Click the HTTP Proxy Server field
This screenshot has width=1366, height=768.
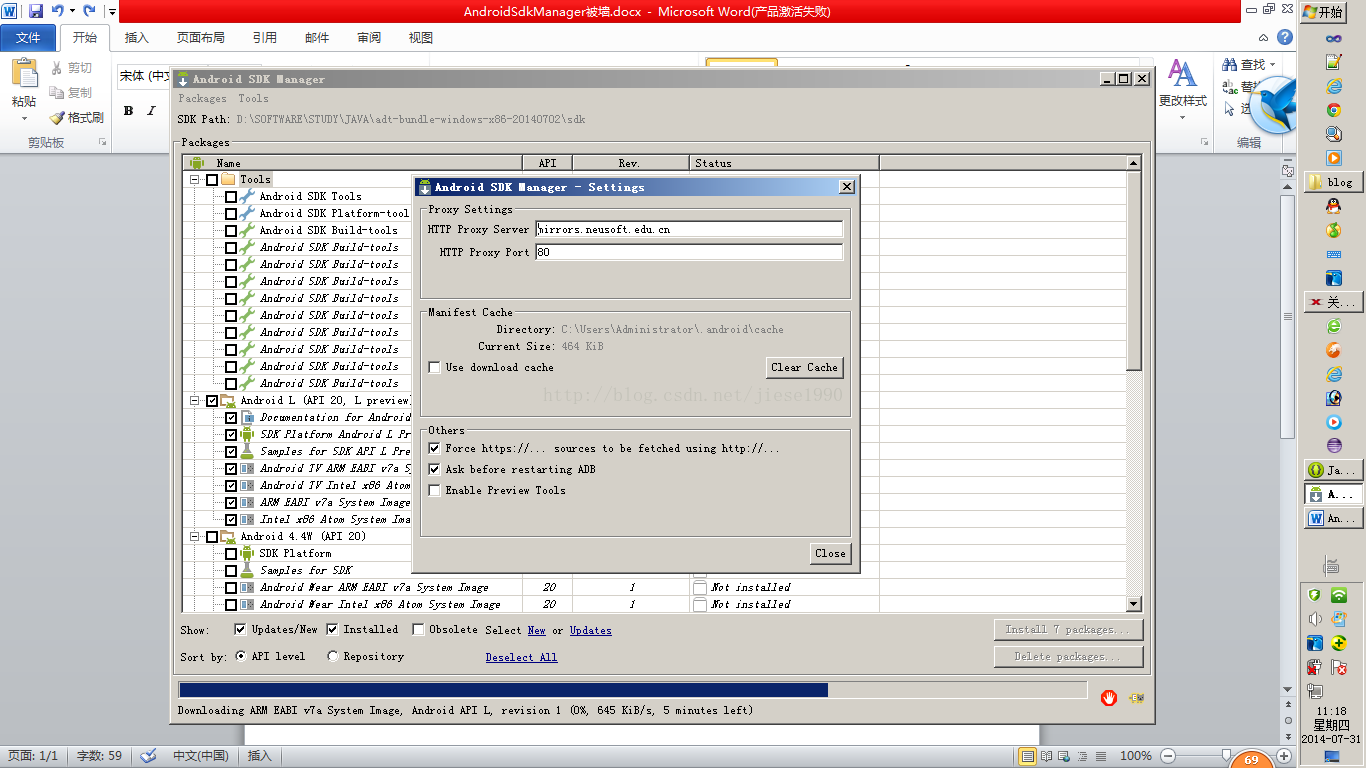[689, 230]
